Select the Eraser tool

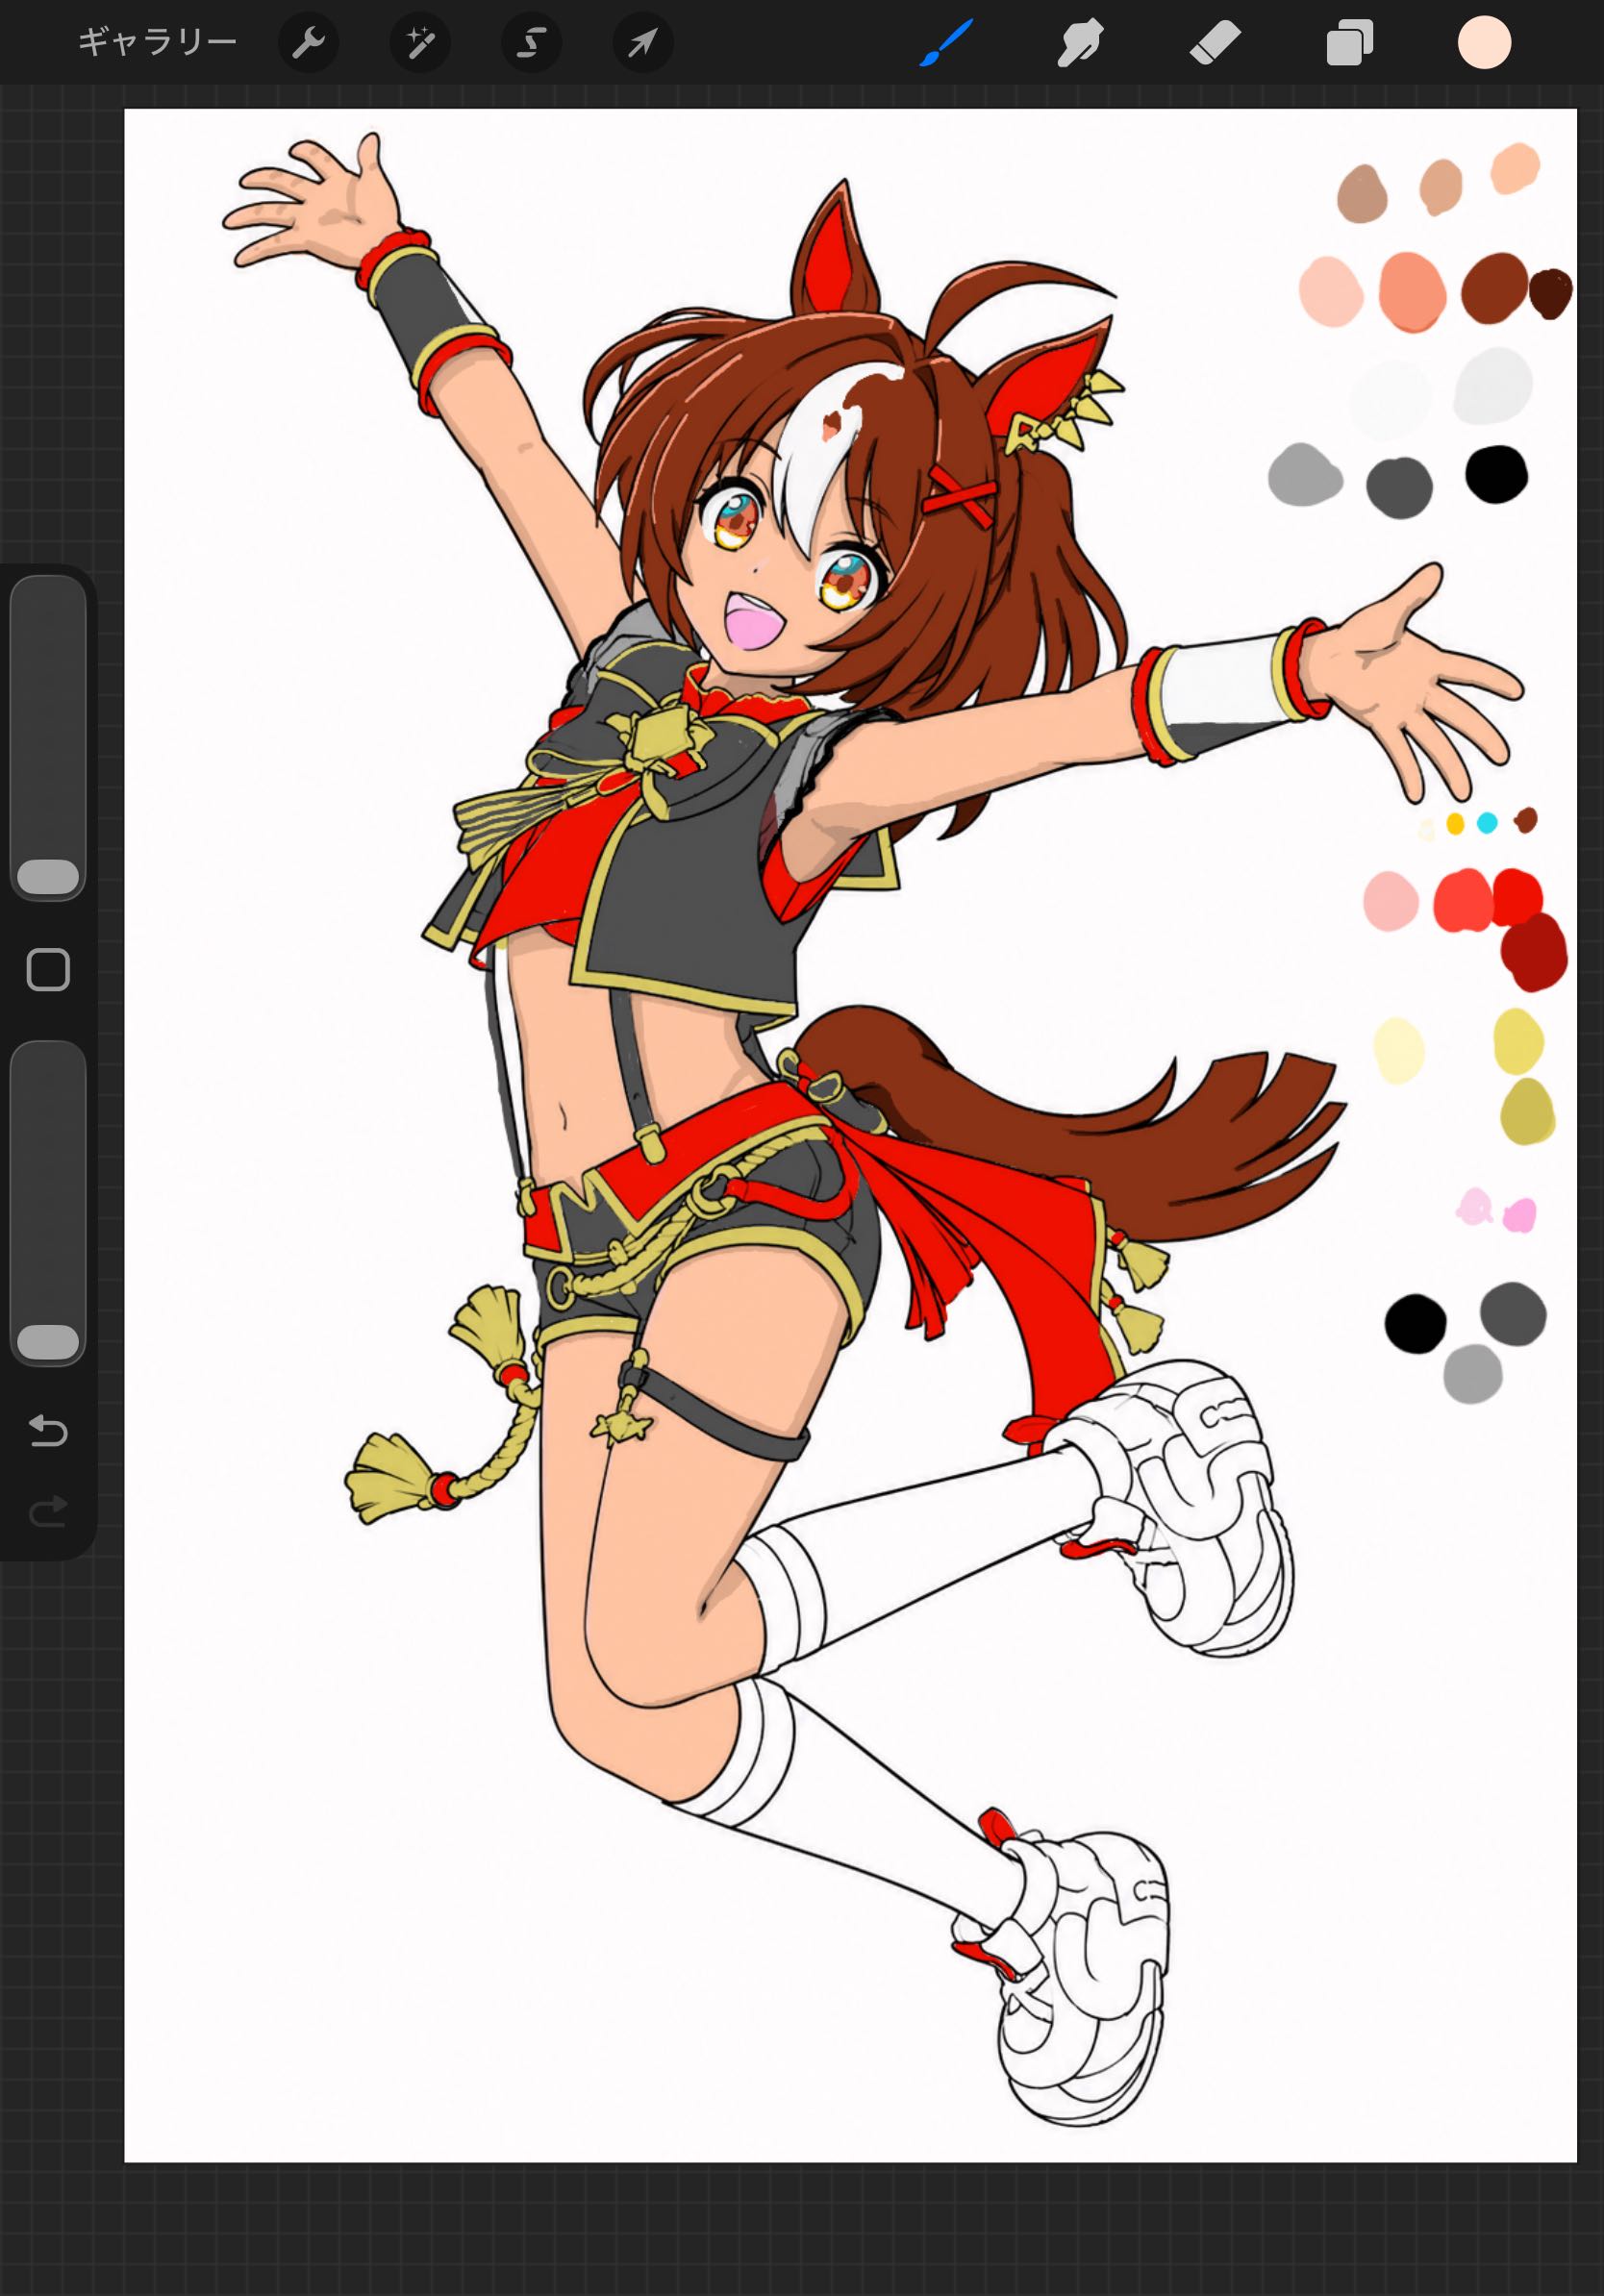point(1215,43)
